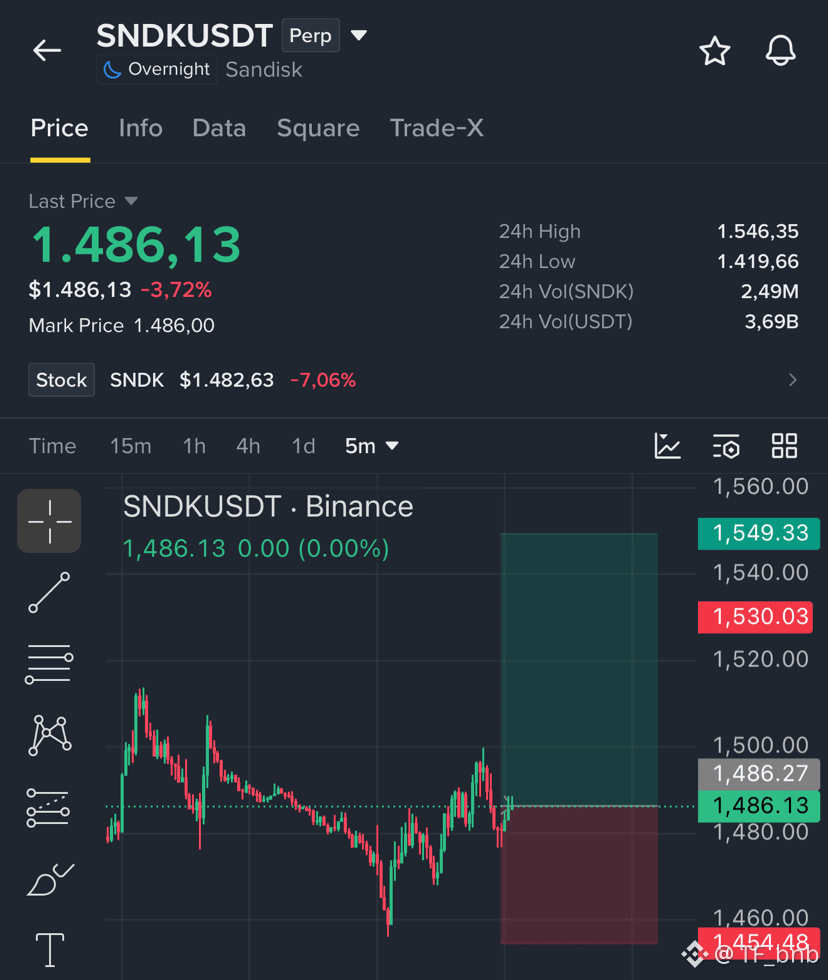Select the 15m timeframe
Image resolution: width=828 pixels, height=980 pixels.
coord(131,446)
